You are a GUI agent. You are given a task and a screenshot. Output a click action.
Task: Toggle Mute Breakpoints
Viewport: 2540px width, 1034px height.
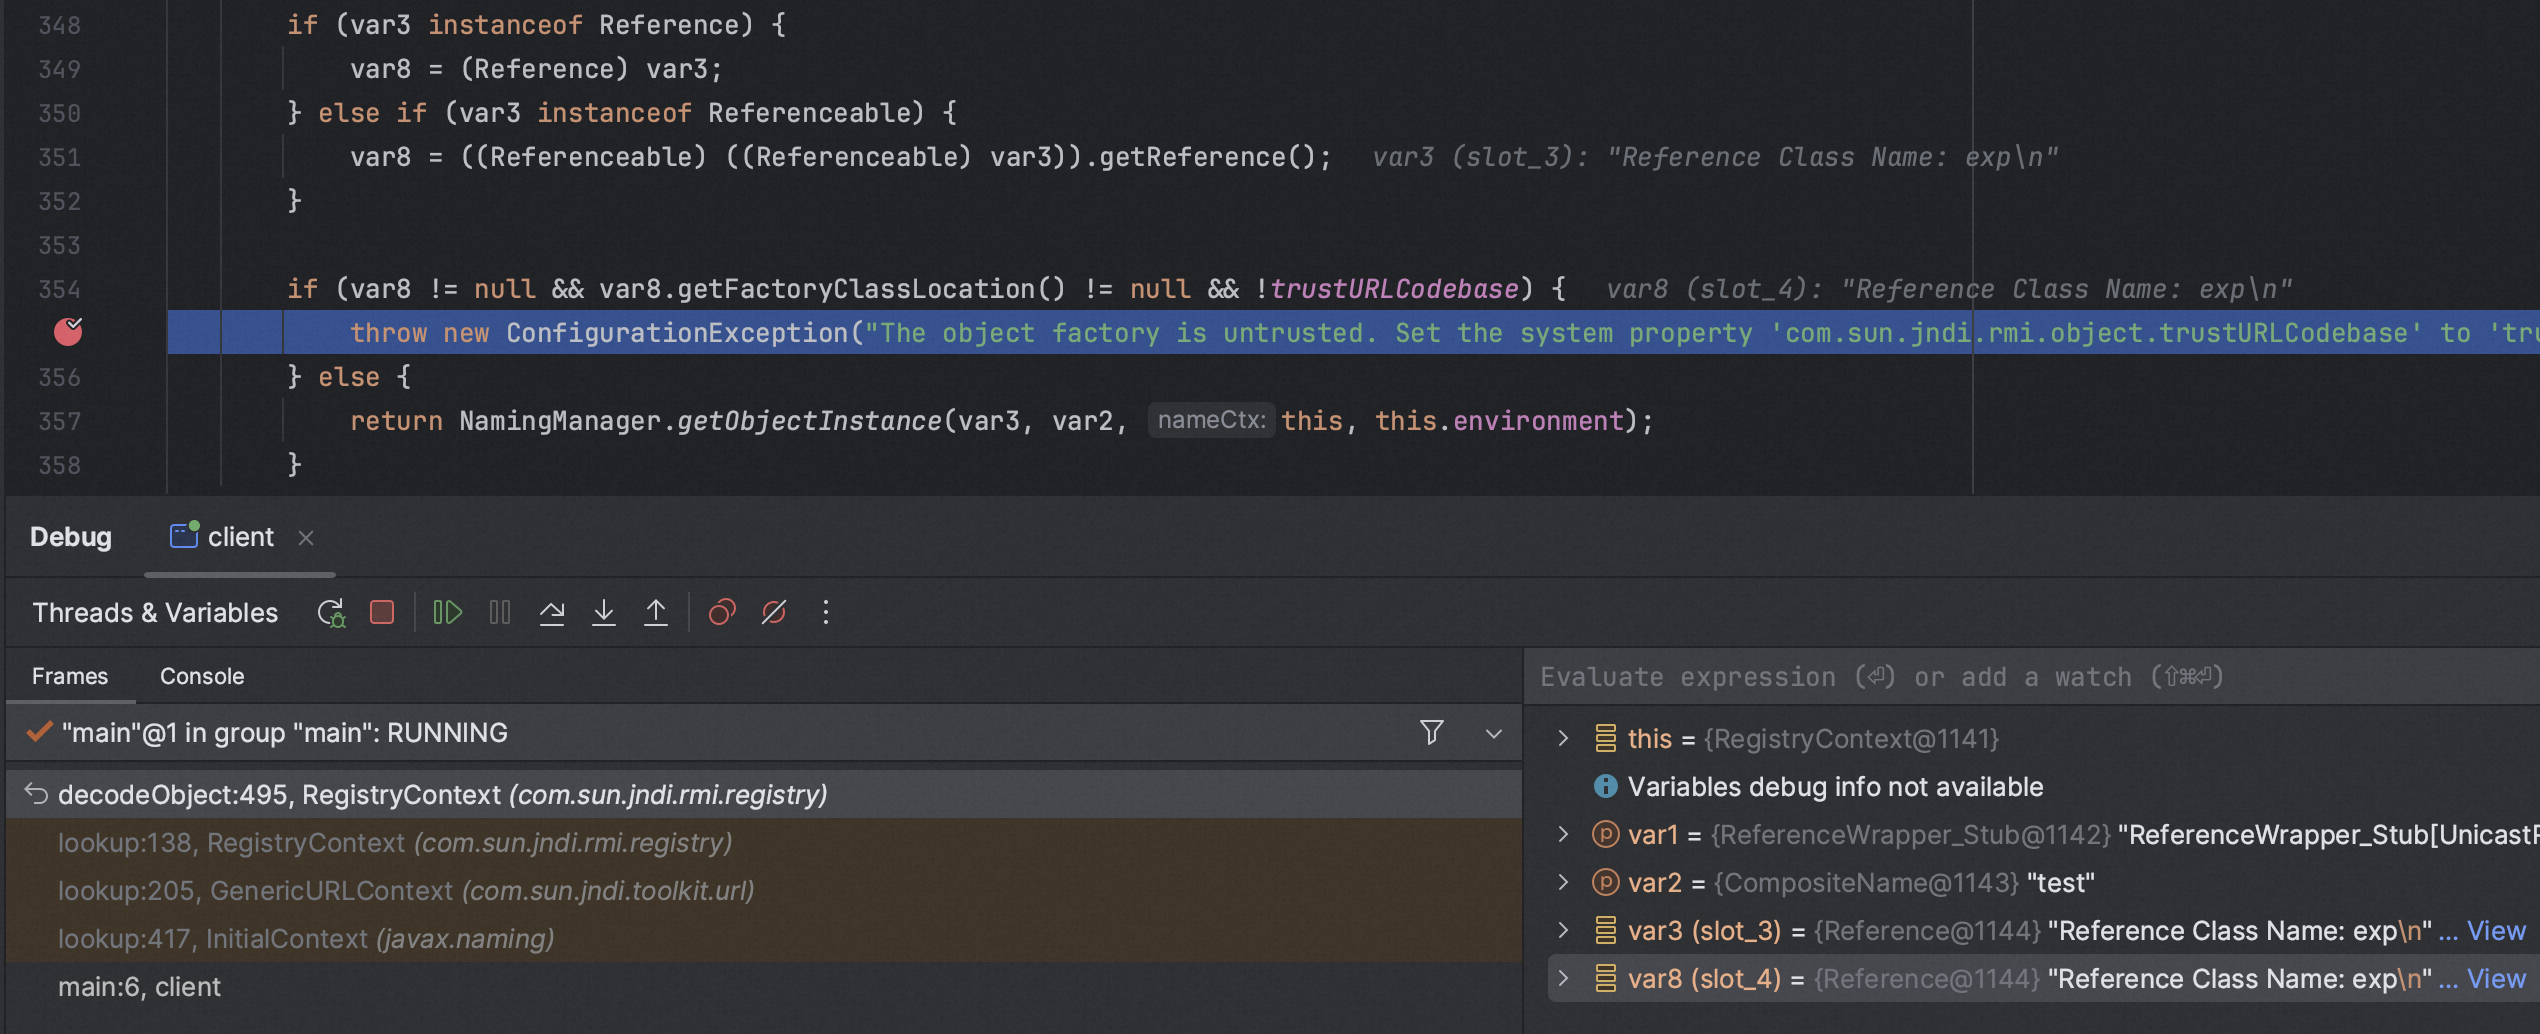click(774, 612)
